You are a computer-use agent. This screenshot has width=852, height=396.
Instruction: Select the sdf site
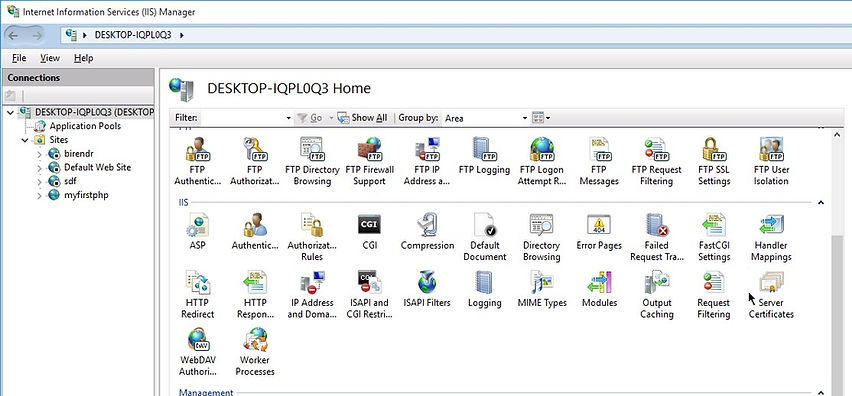click(61, 181)
